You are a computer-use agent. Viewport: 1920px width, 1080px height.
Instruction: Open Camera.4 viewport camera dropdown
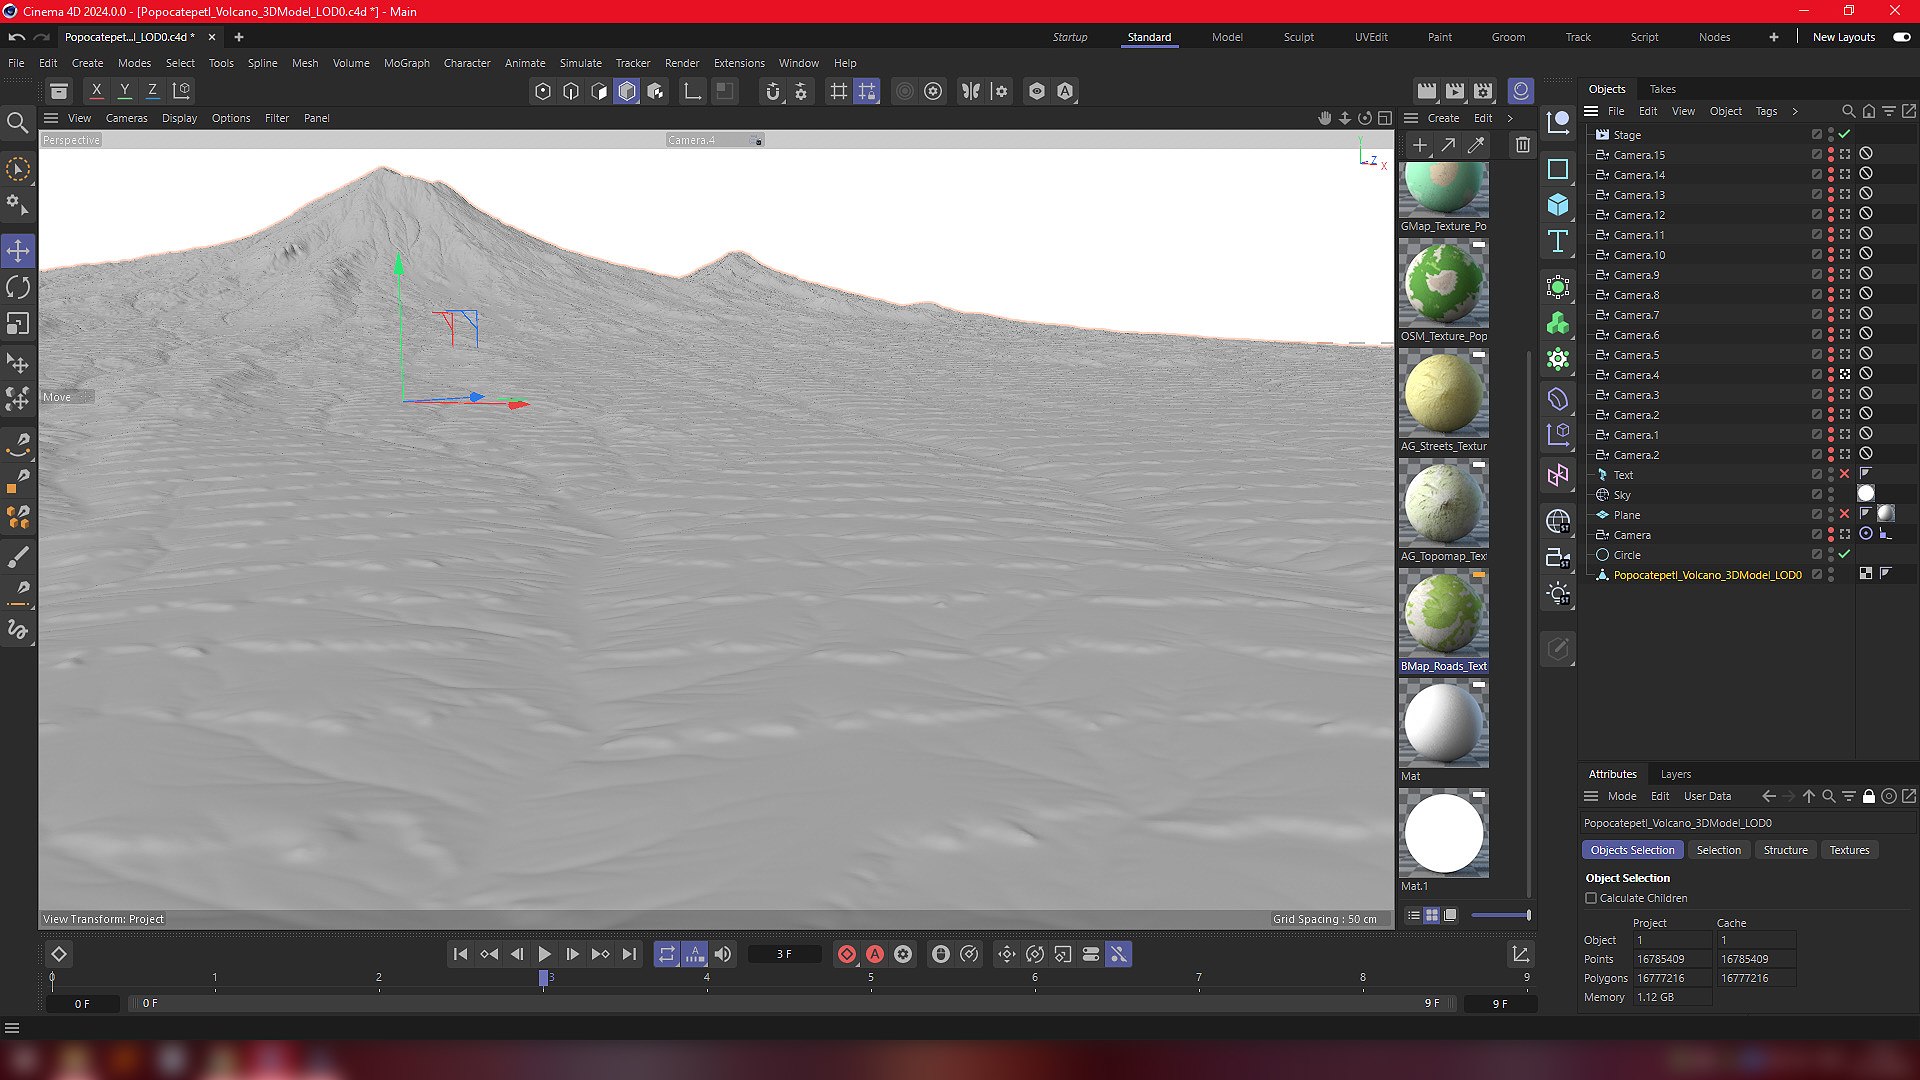[x=716, y=140]
